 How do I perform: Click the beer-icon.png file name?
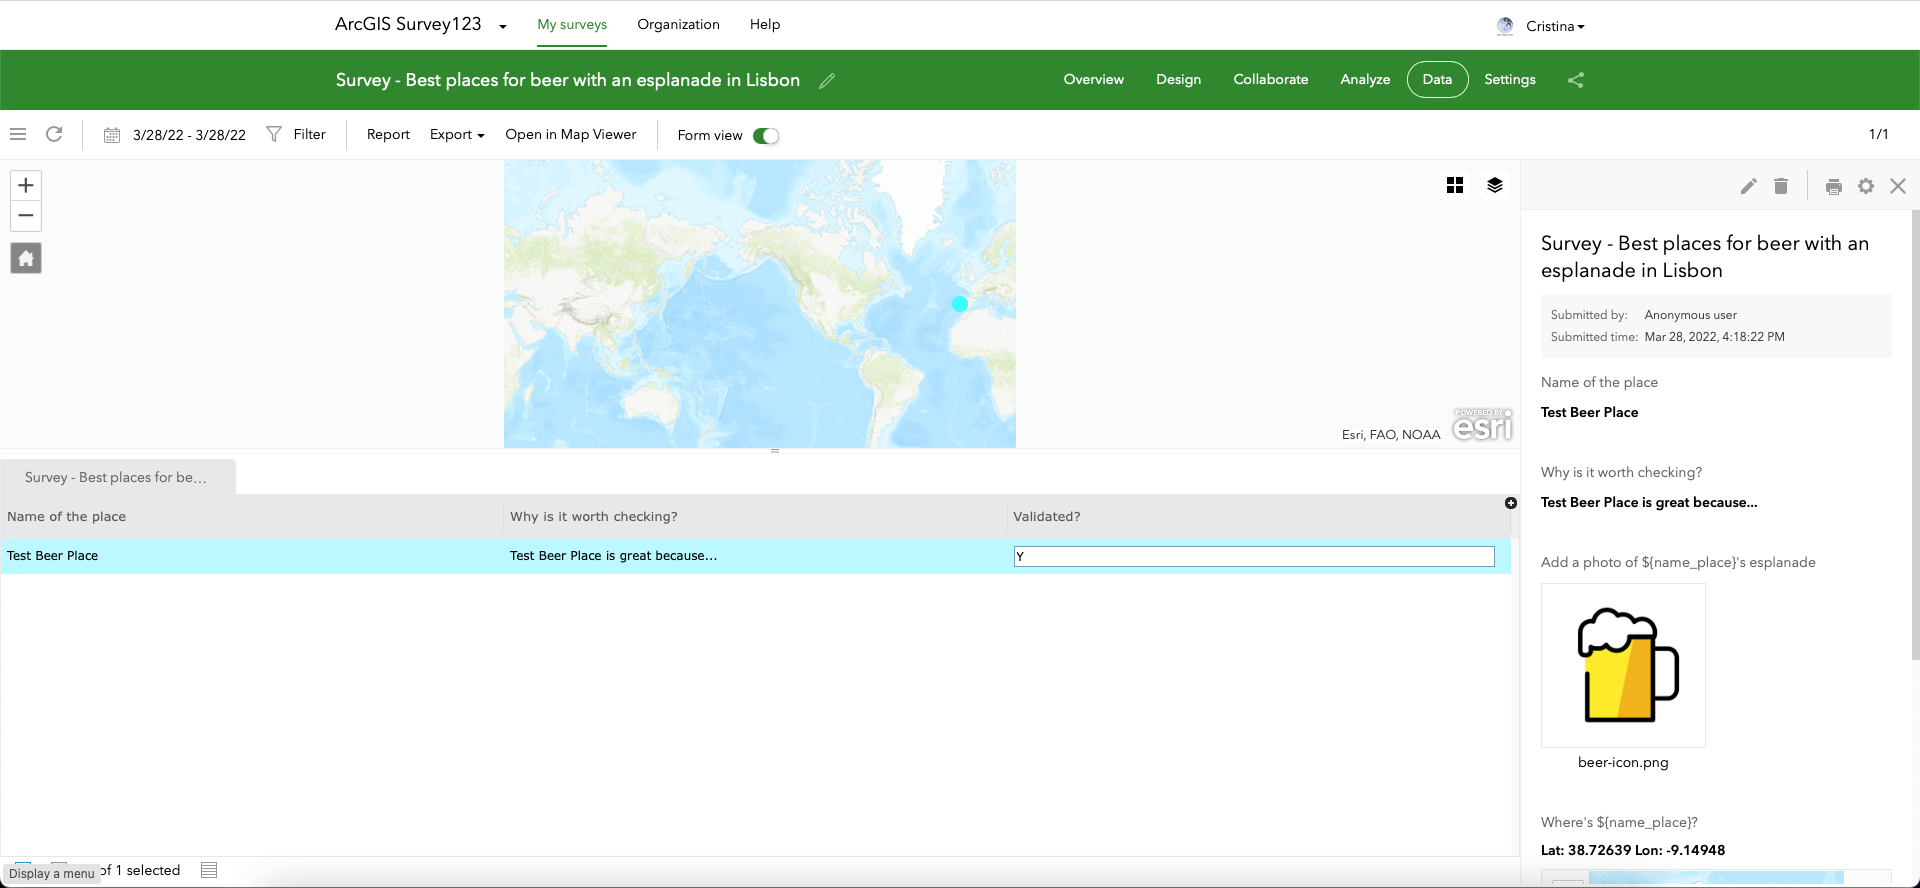[1623, 762]
